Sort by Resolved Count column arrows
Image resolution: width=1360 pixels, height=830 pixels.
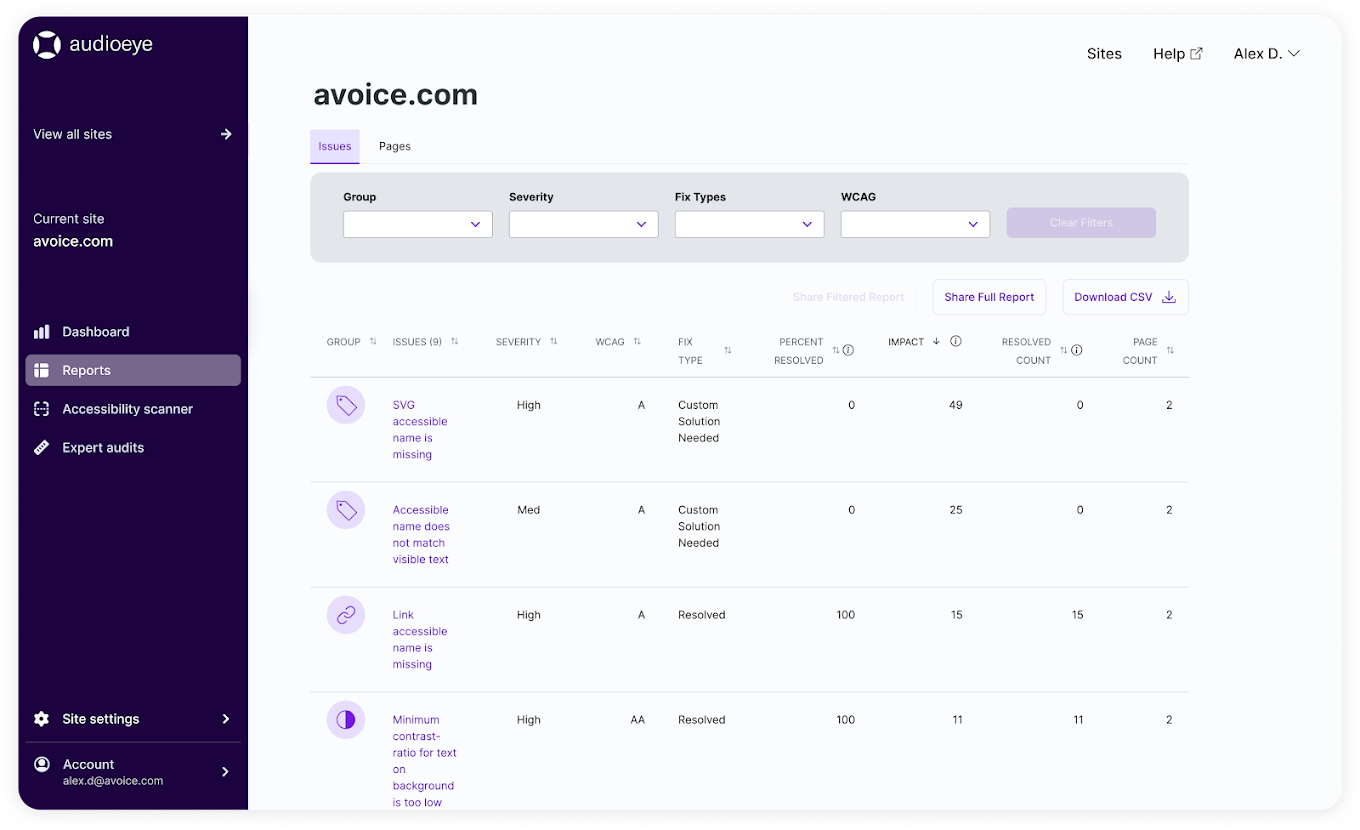click(x=1064, y=350)
